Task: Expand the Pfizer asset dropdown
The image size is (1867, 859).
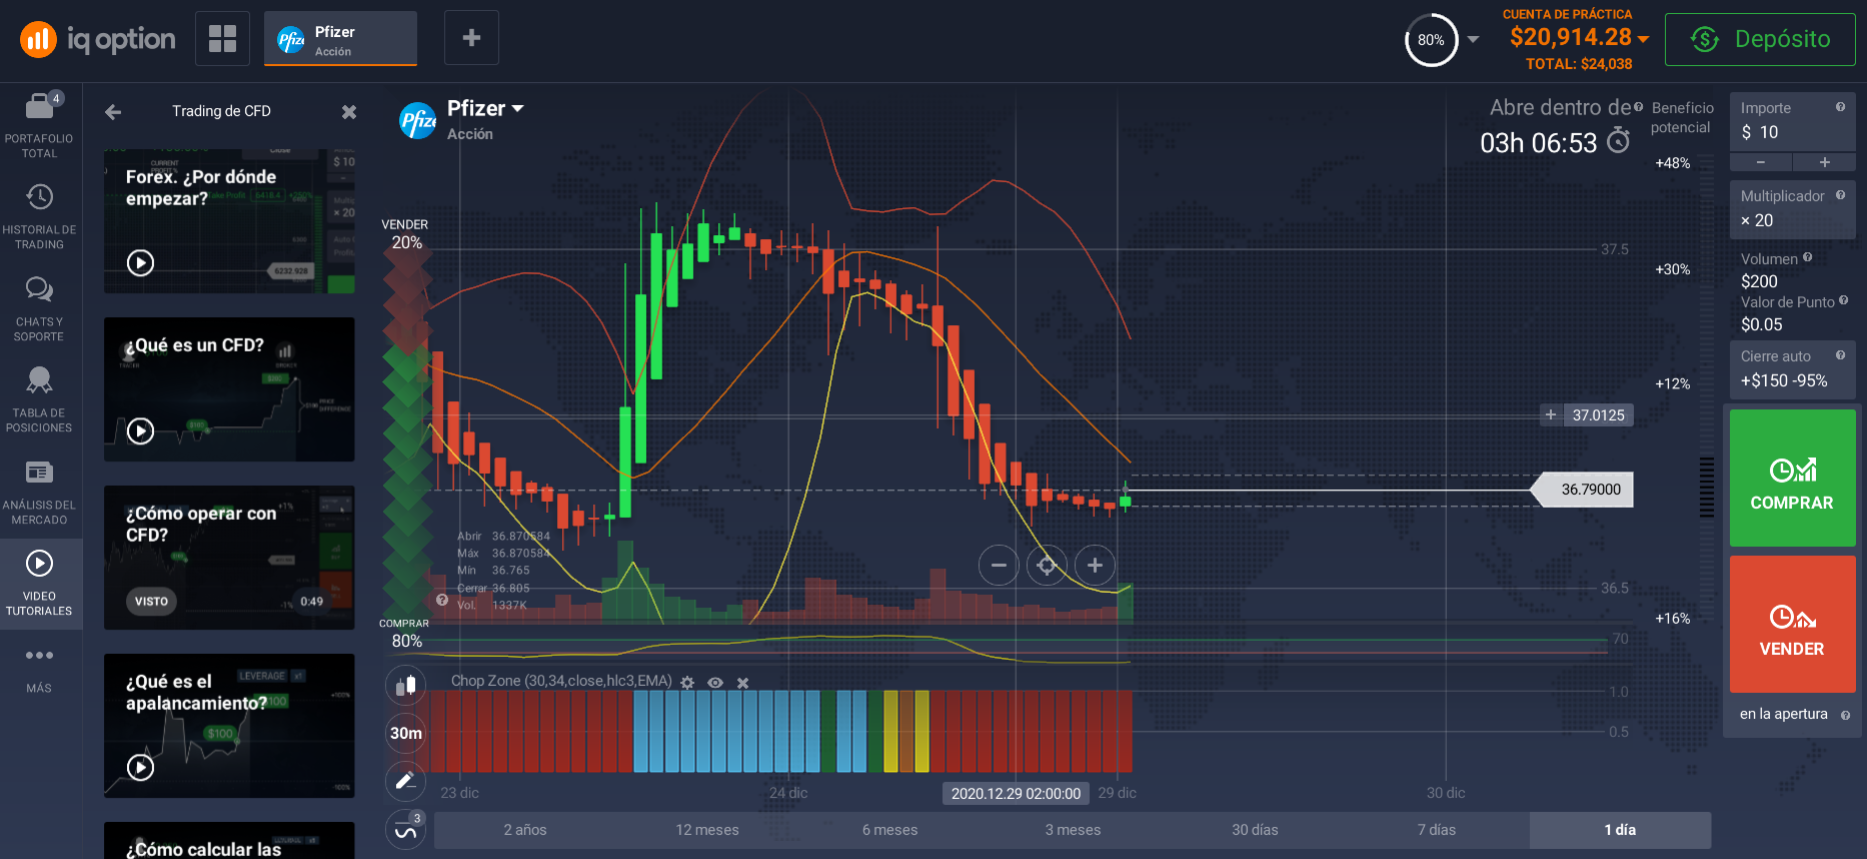Action: [x=518, y=108]
